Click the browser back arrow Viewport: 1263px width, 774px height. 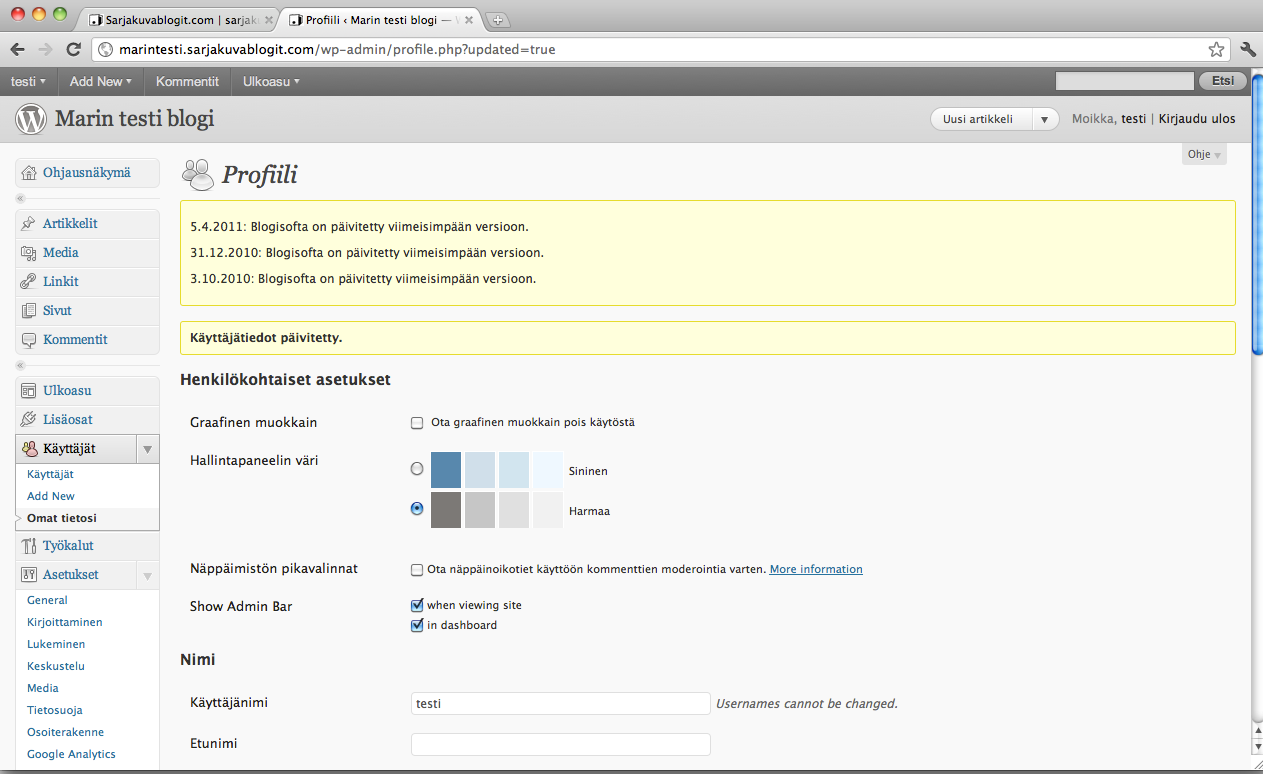pos(17,49)
